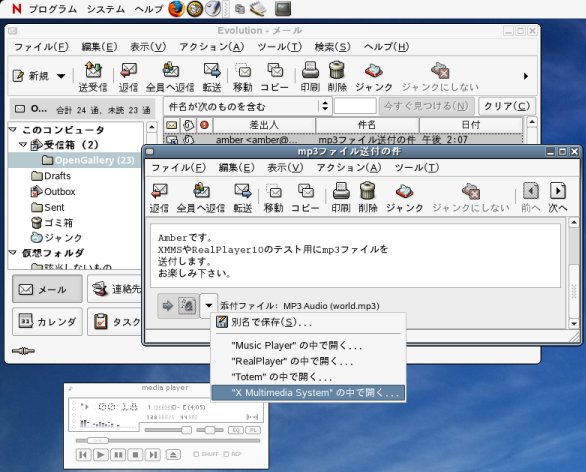Select the OpenGallery (23) folder
The image size is (586, 472).
[x=95, y=160]
